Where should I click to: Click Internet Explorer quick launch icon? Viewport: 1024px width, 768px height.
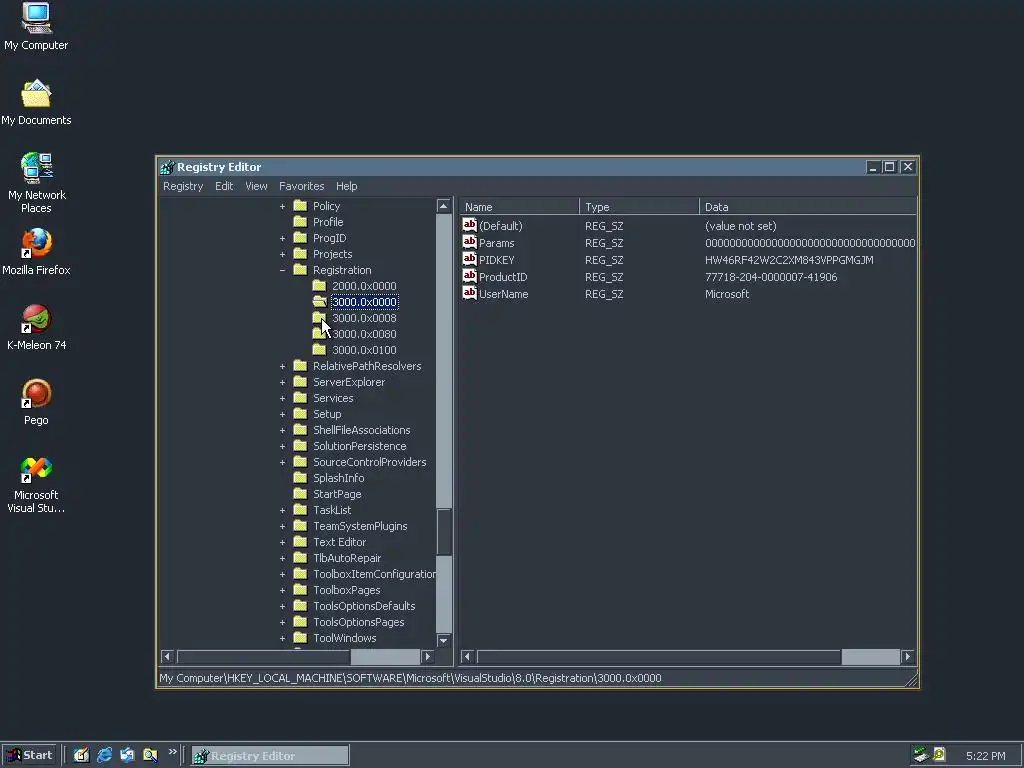104,756
